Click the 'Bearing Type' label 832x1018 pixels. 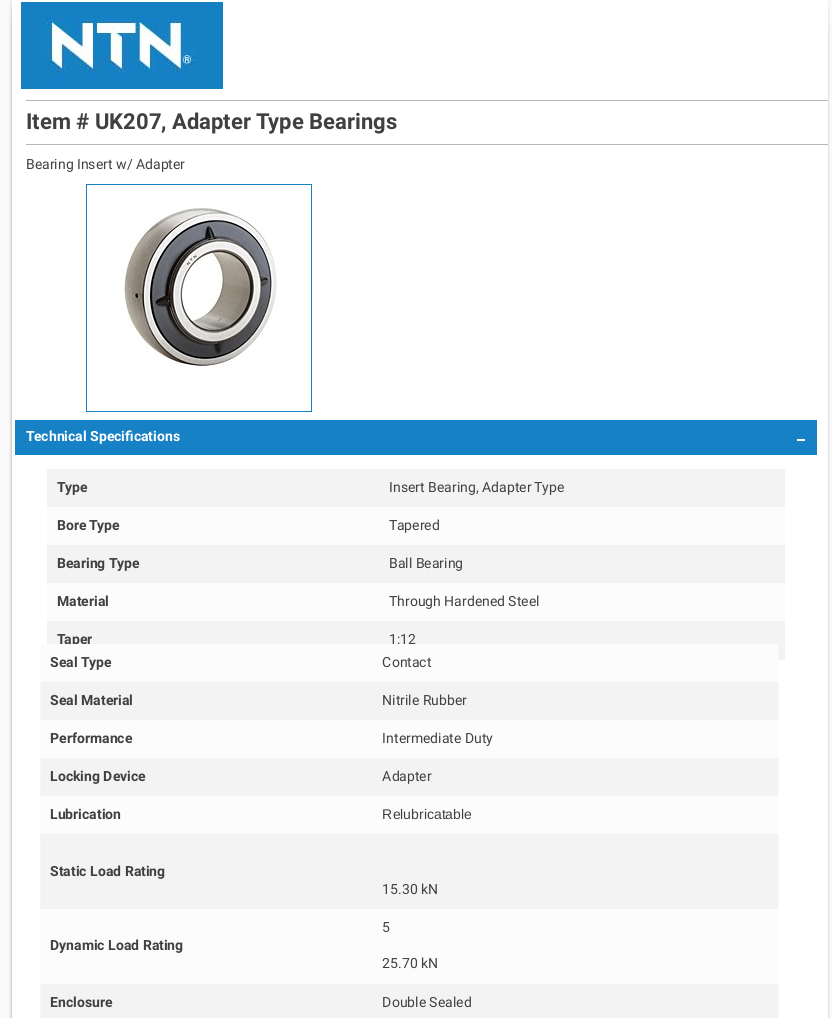point(98,564)
